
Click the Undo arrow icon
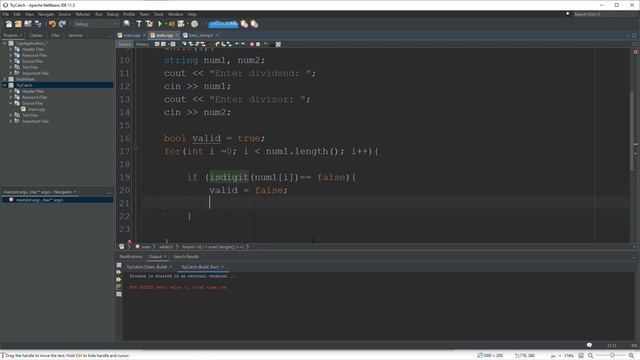point(52,24)
